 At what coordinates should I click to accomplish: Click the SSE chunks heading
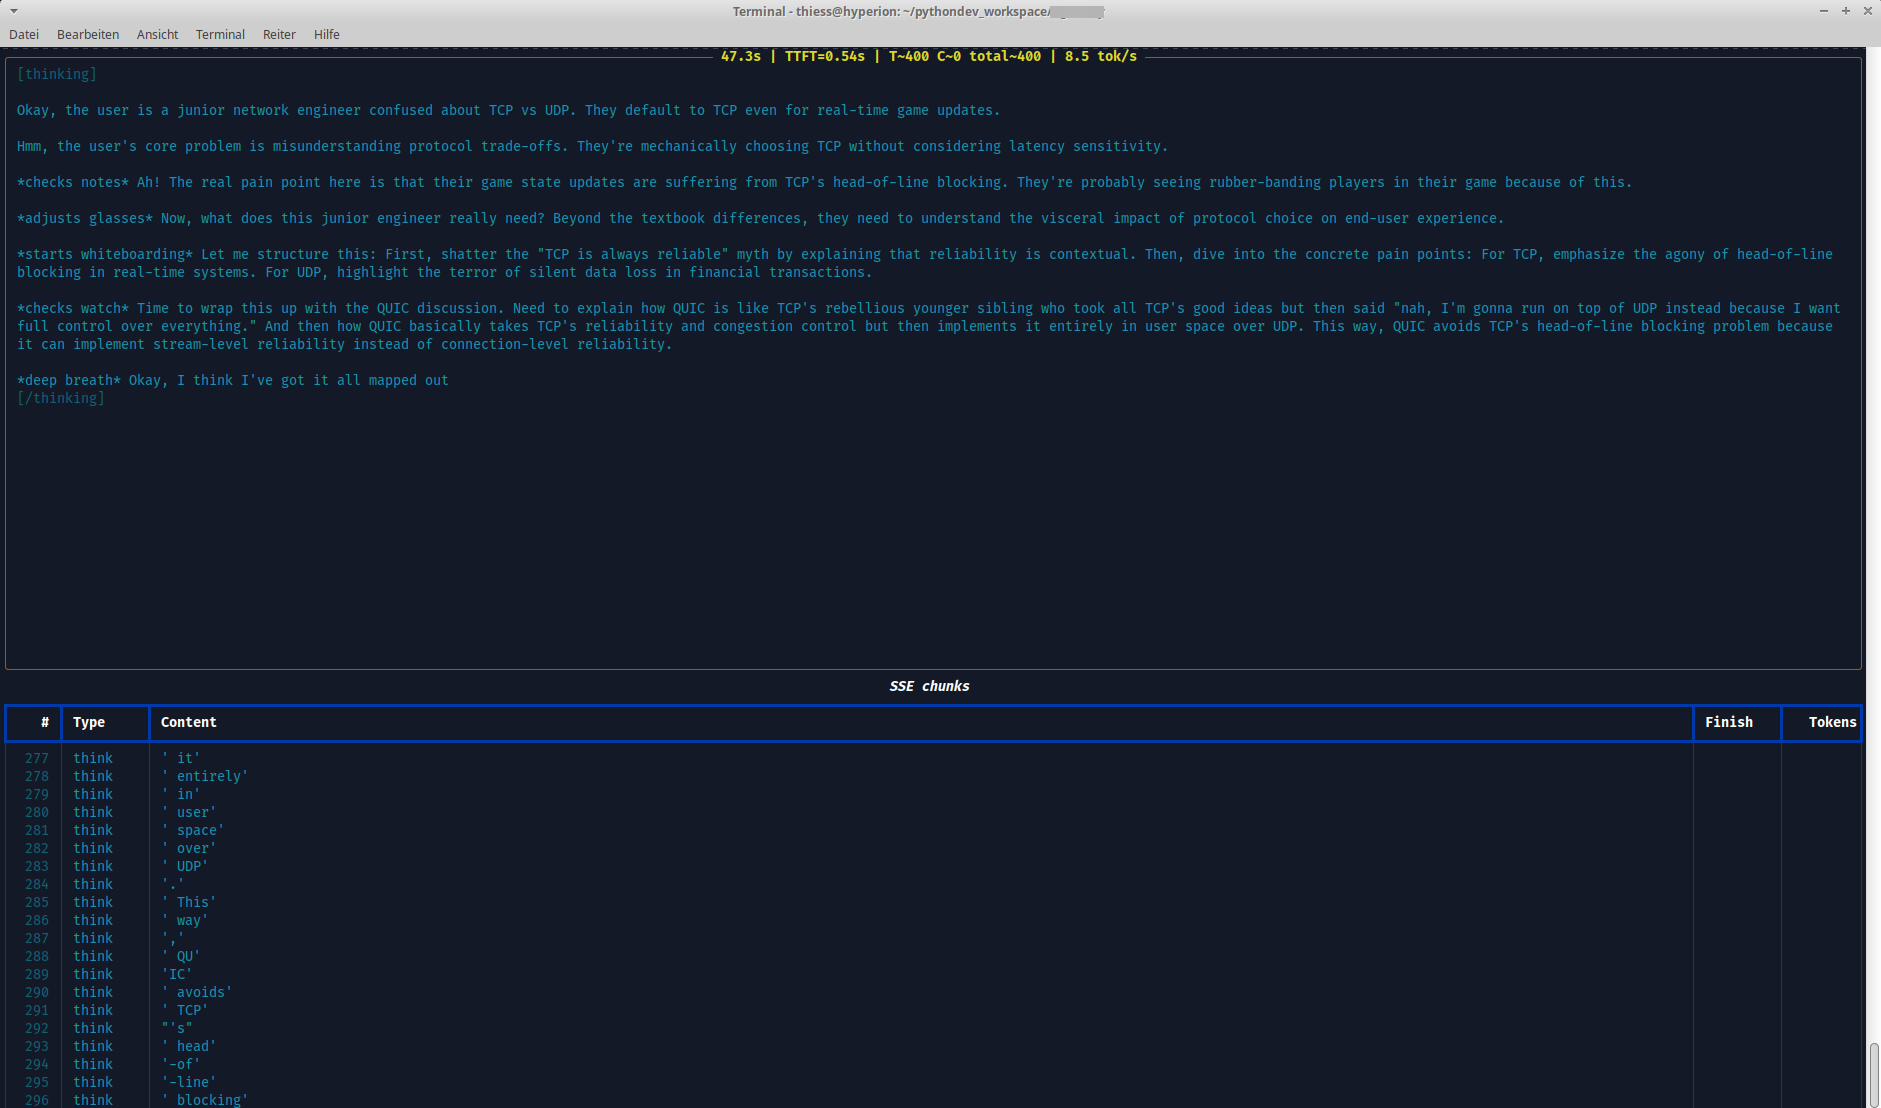click(929, 686)
